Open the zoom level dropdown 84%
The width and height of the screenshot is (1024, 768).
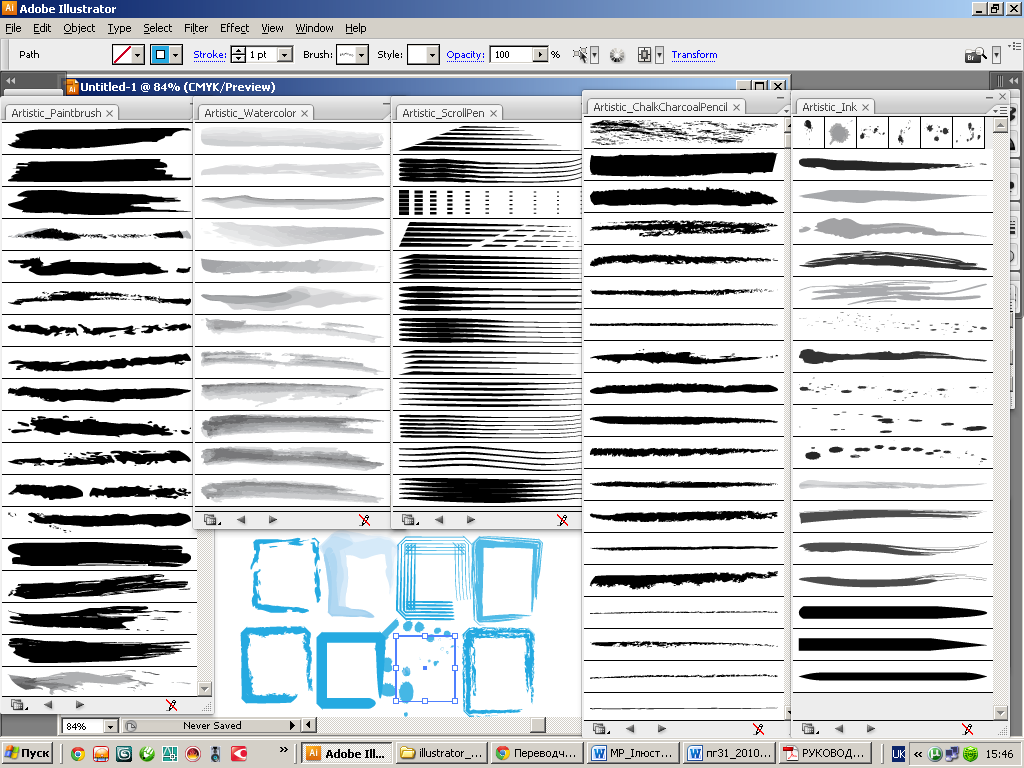point(110,726)
